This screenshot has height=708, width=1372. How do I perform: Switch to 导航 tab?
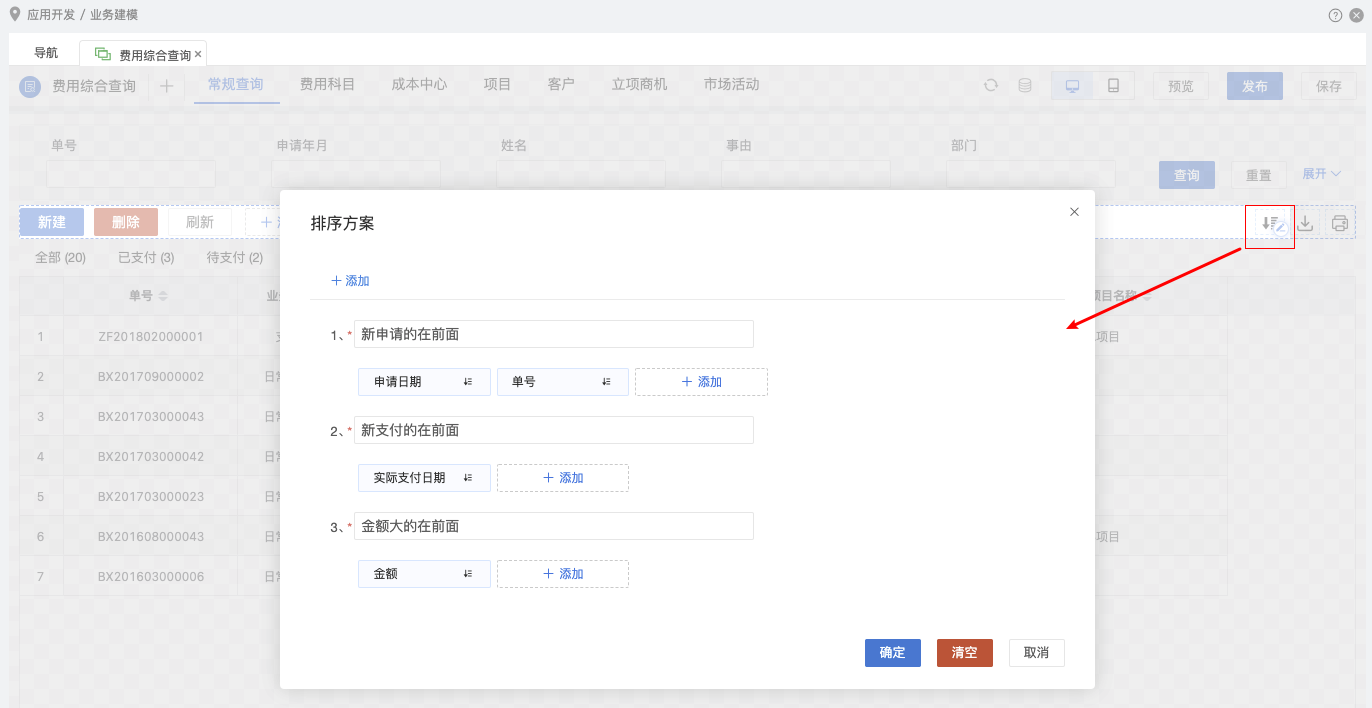tap(46, 53)
